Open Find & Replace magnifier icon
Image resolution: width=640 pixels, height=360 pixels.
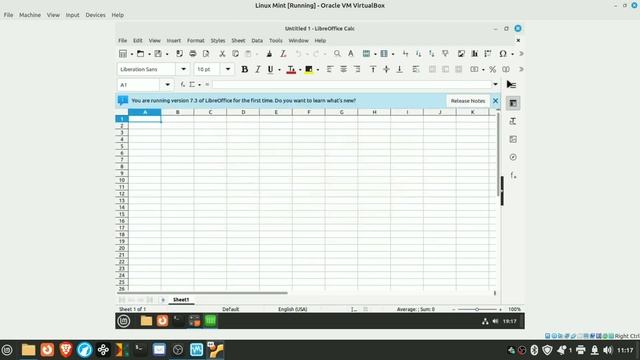(337, 53)
